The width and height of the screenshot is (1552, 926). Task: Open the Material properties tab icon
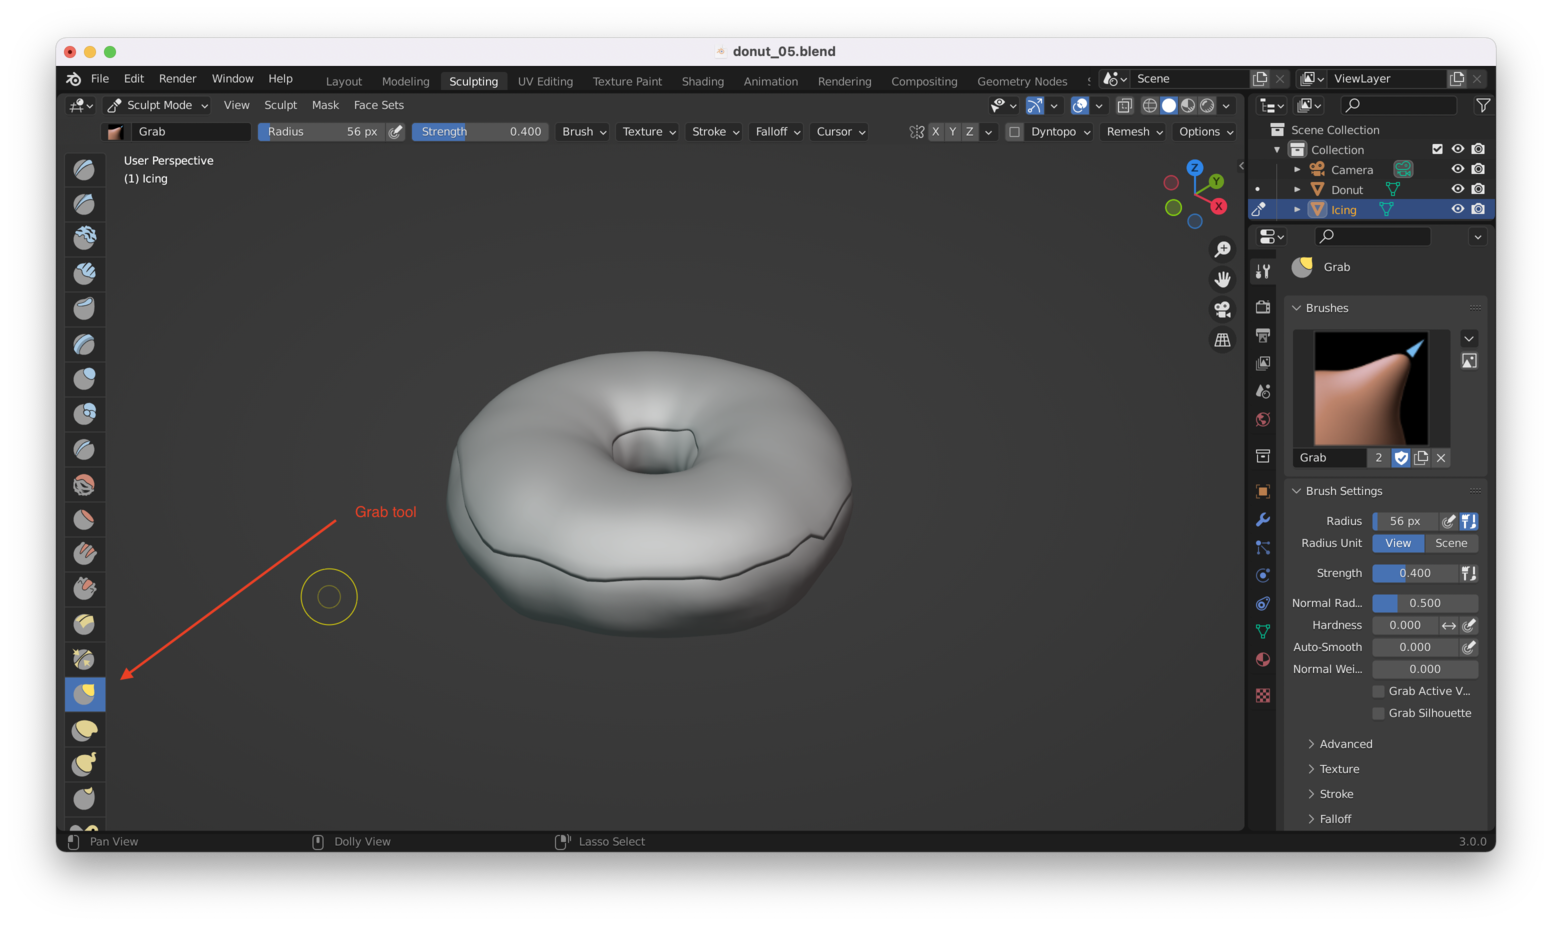(1263, 660)
